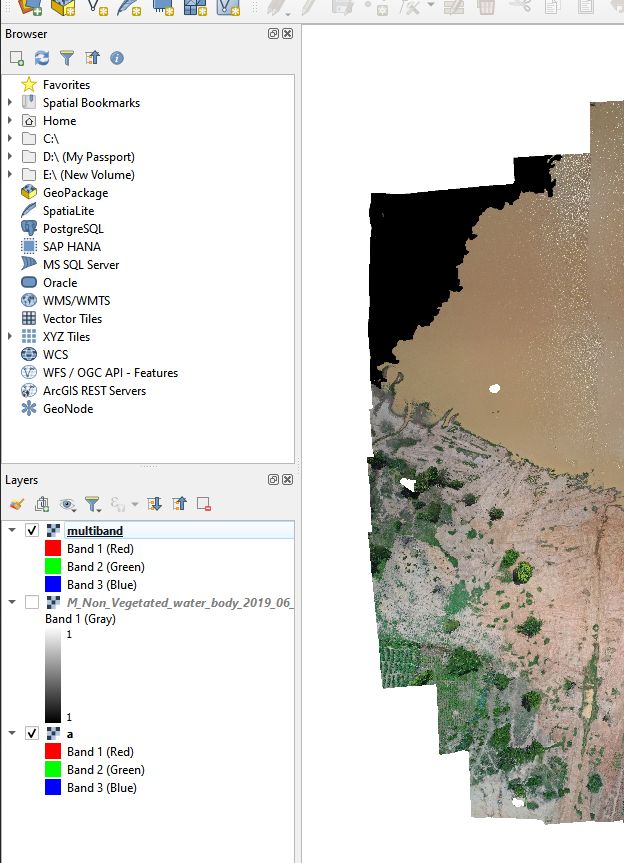Expand the C:\ drive node

[x=10, y=139]
